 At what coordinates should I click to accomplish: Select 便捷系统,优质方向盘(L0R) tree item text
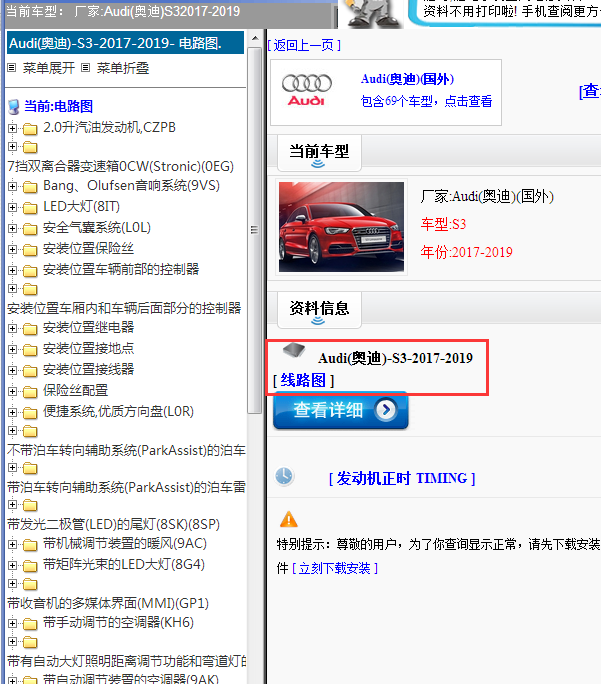(x=118, y=411)
